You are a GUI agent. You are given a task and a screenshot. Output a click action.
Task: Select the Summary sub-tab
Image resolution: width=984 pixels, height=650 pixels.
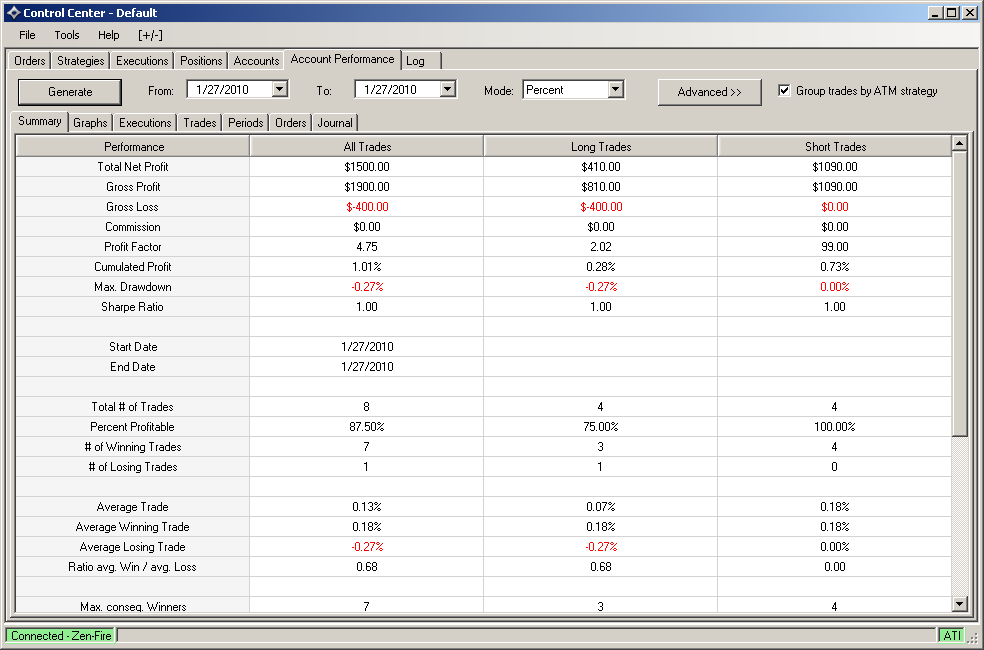coord(40,121)
